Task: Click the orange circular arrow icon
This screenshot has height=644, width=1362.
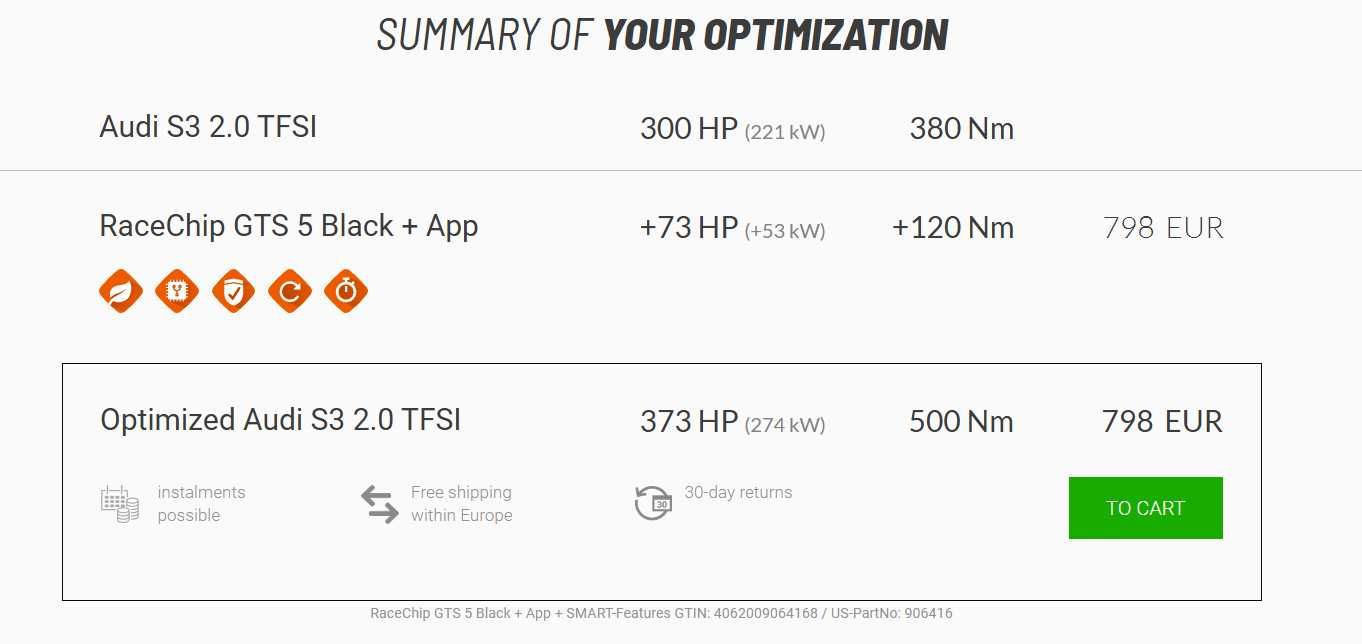Action: tap(290, 291)
